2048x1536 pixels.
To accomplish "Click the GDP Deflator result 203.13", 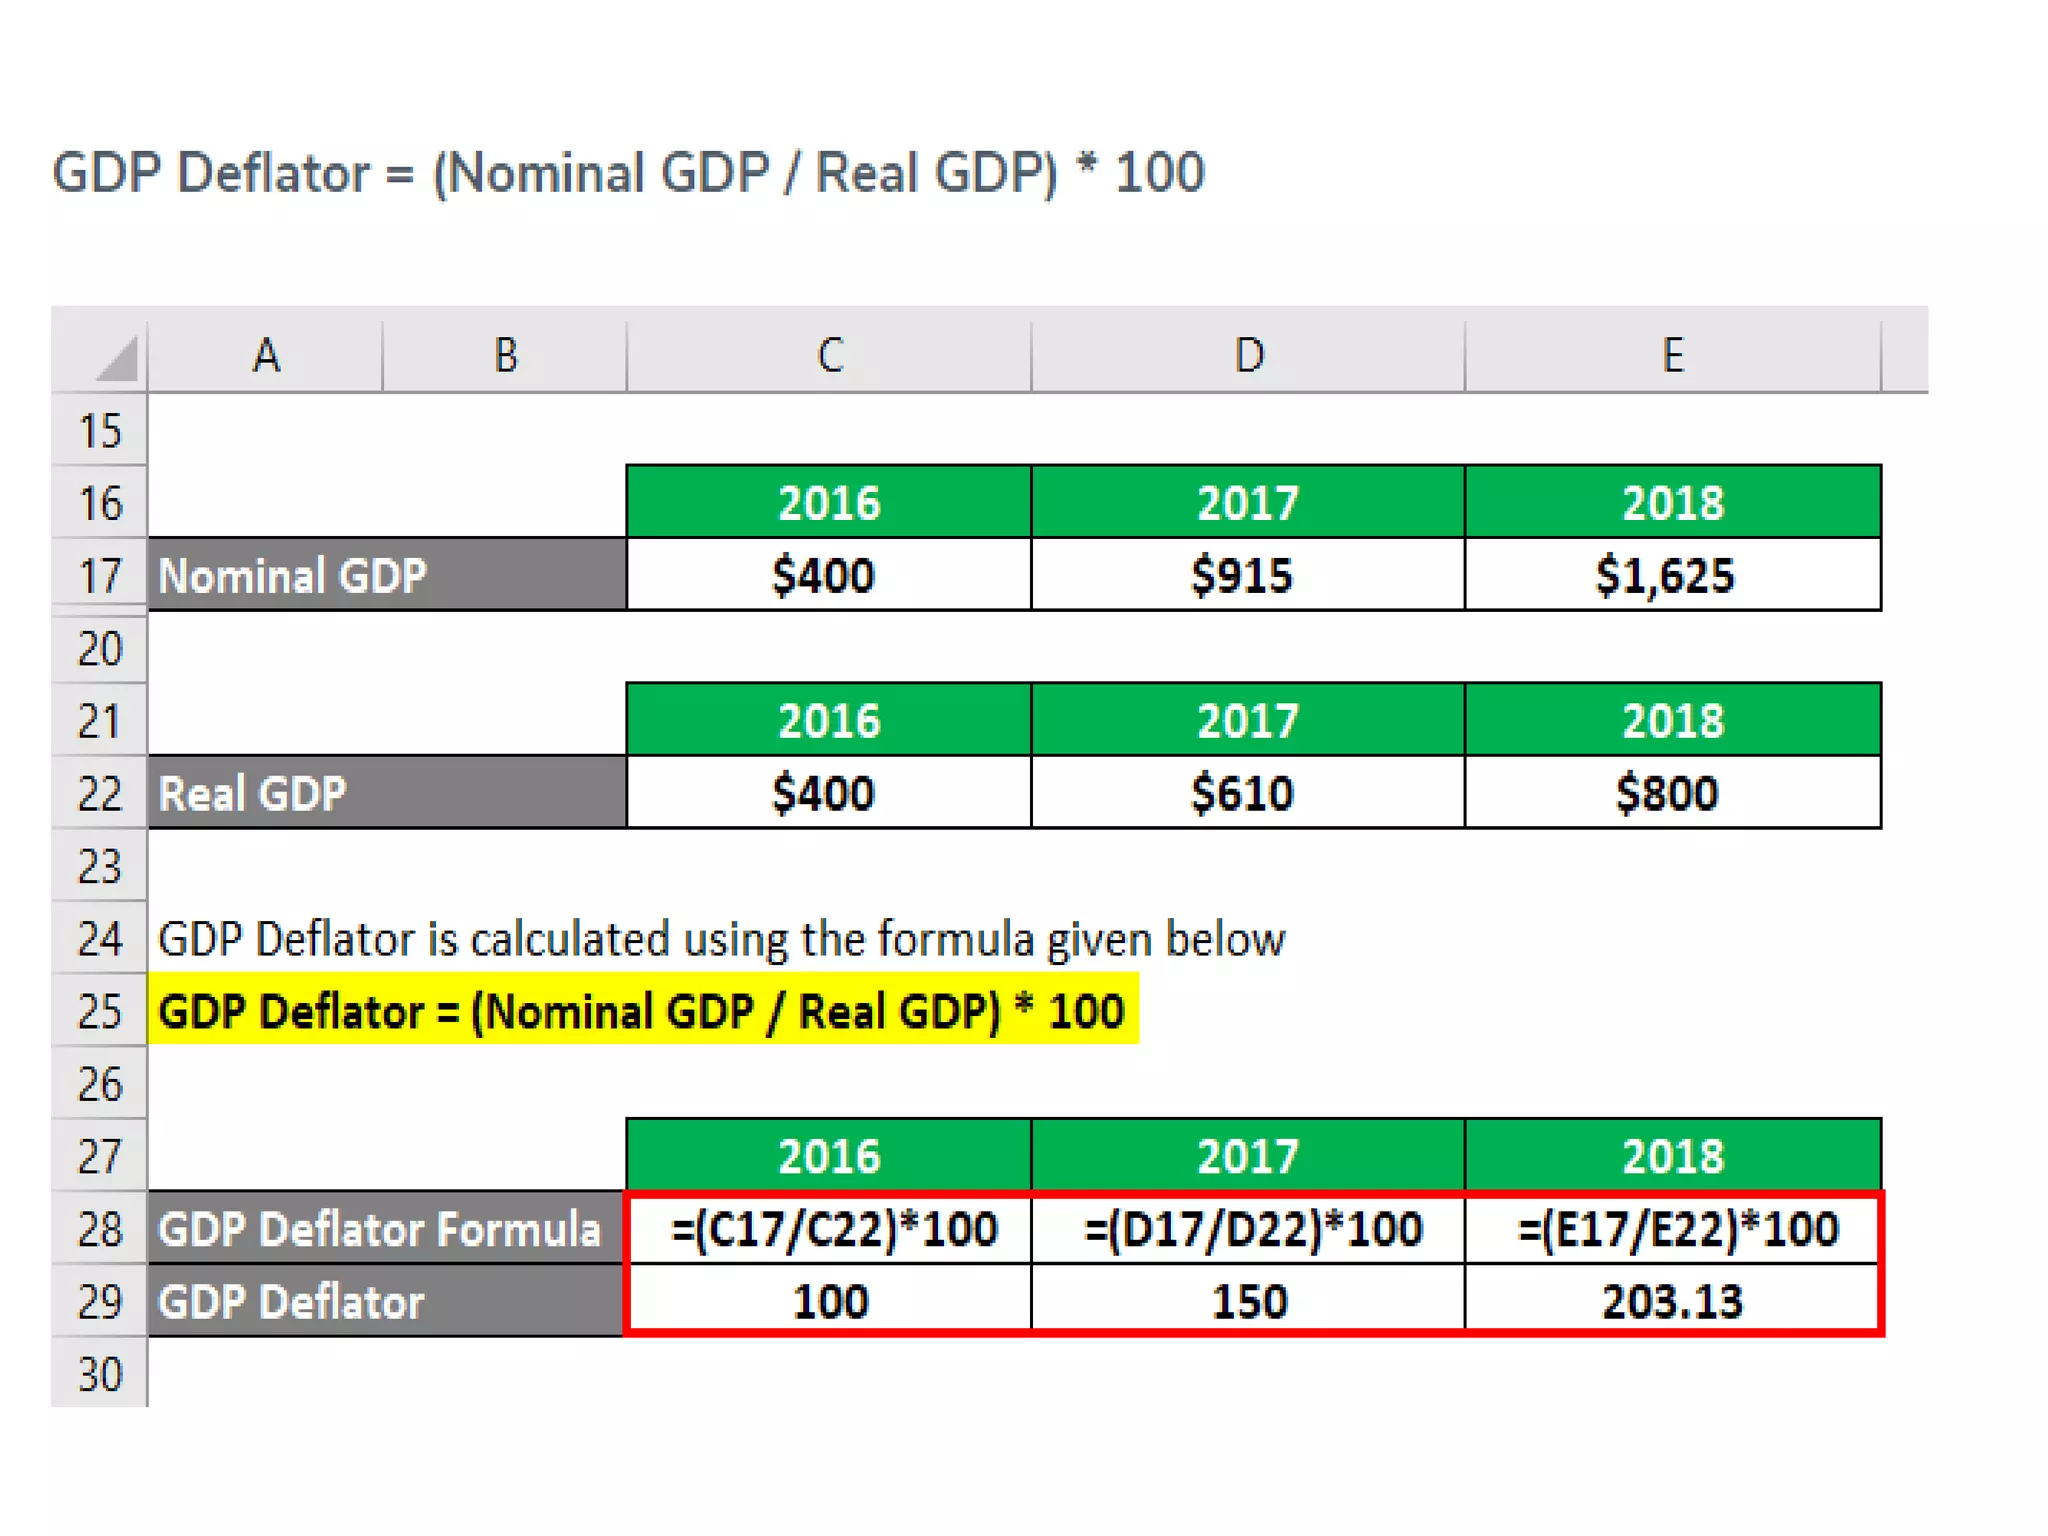I will [1672, 1301].
